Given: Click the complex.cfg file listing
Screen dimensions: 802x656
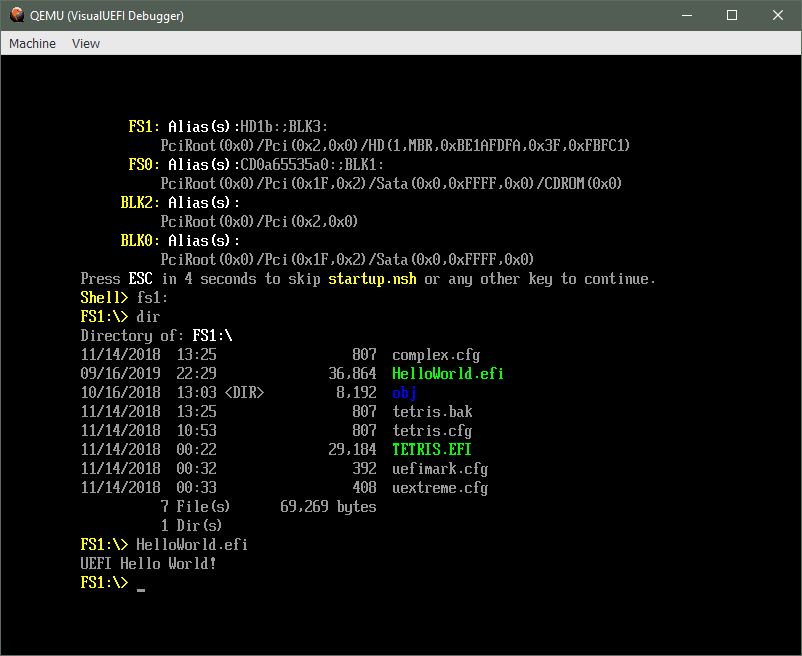Looking at the screenshot, I should [436, 355].
